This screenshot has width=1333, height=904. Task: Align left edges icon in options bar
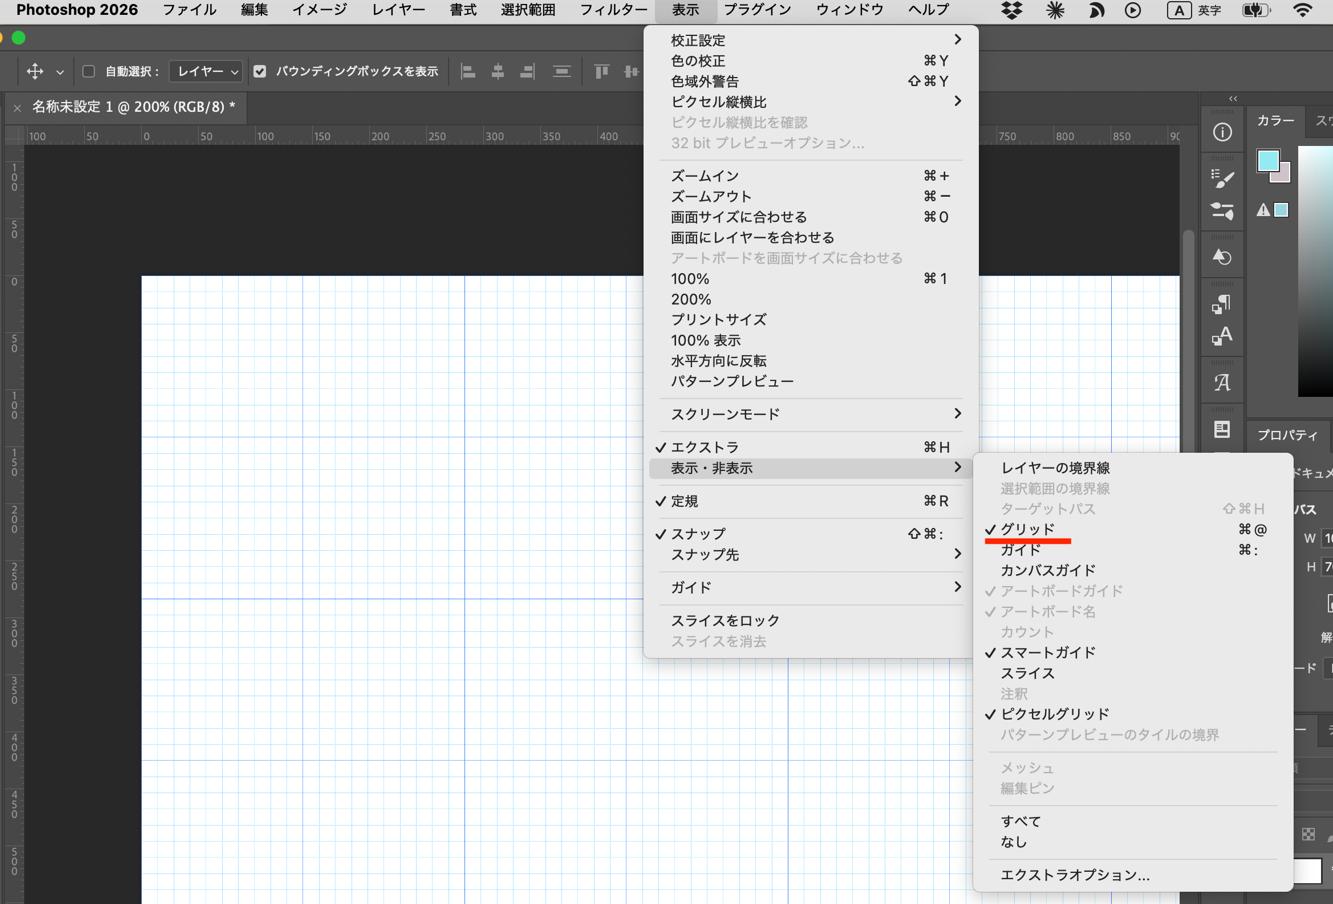point(468,71)
